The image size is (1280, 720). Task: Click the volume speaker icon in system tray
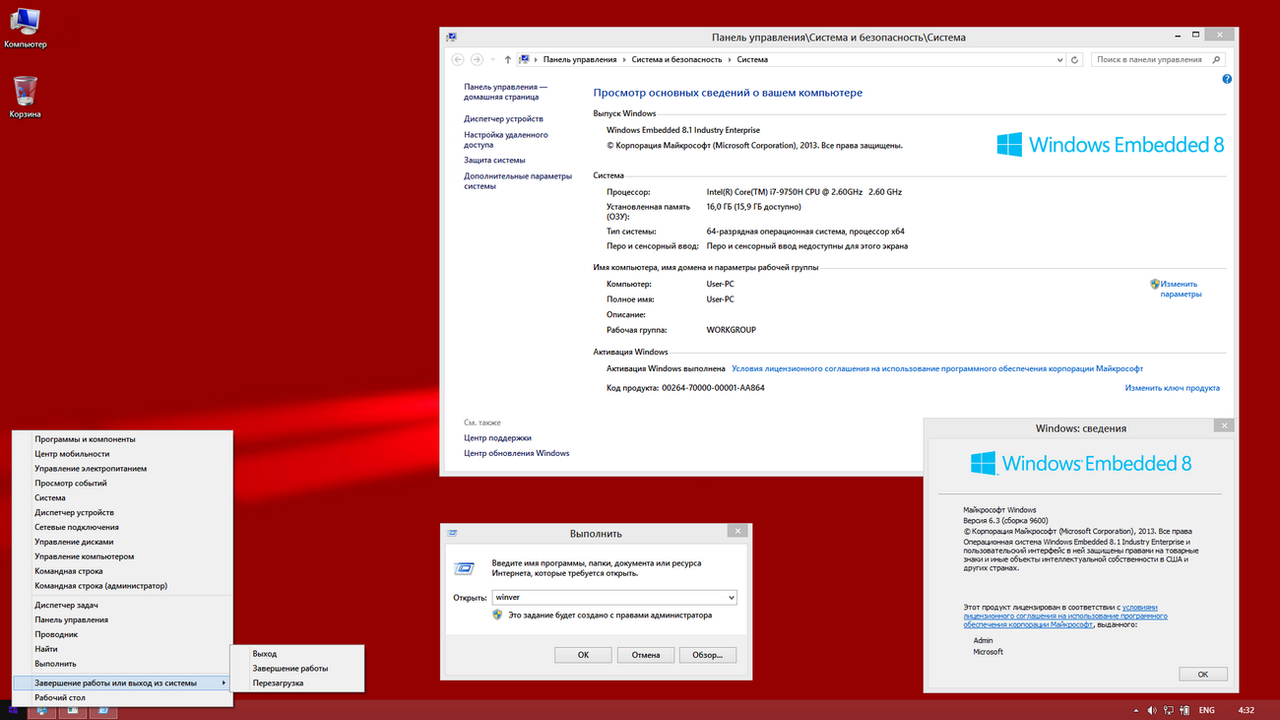pyautogui.click(x=1152, y=710)
